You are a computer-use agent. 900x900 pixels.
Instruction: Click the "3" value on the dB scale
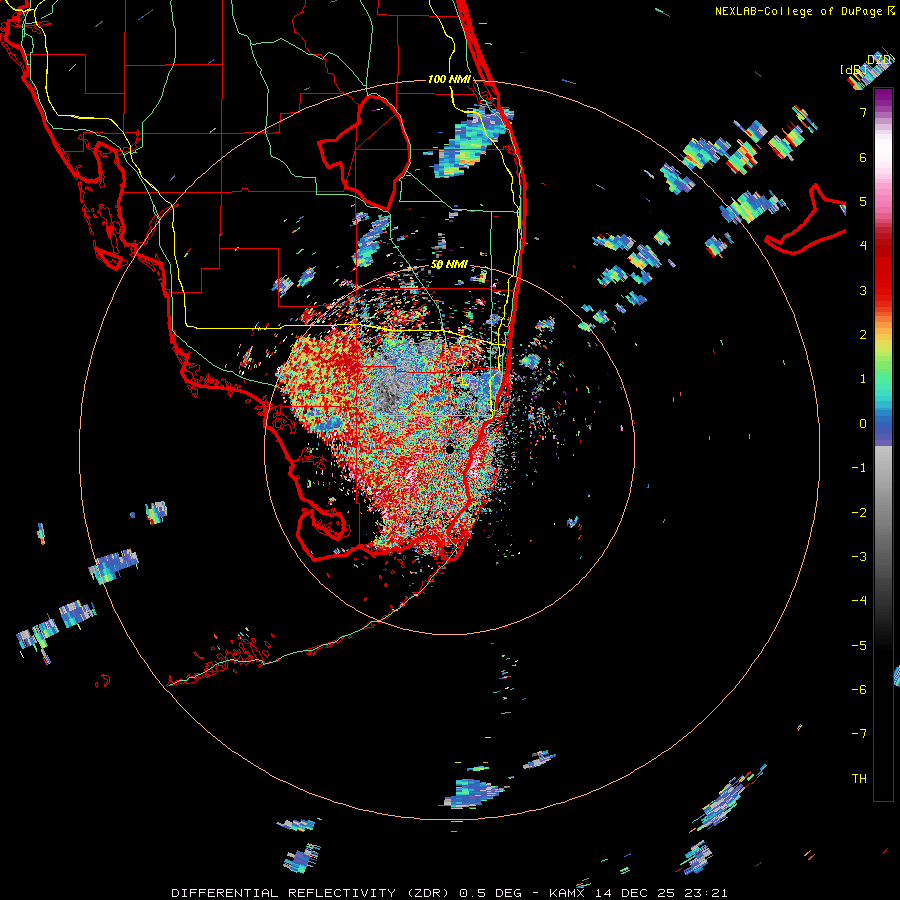pyautogui.click(x=863, y=290)
